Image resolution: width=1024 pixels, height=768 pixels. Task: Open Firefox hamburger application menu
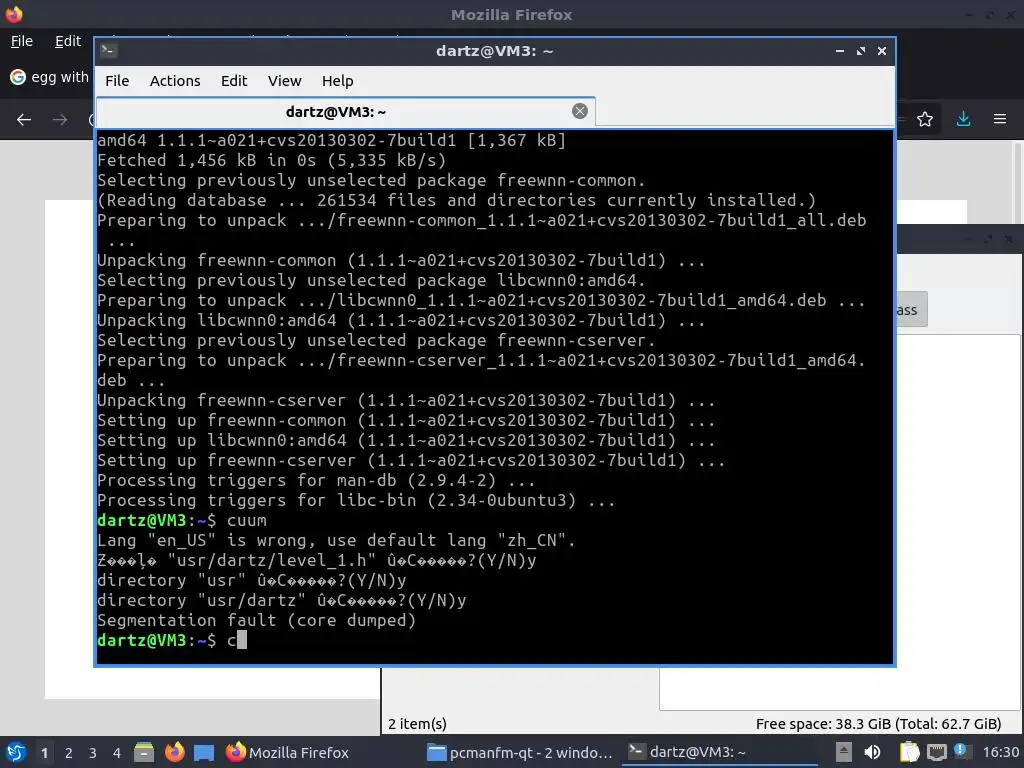(x=1000, y=119)
